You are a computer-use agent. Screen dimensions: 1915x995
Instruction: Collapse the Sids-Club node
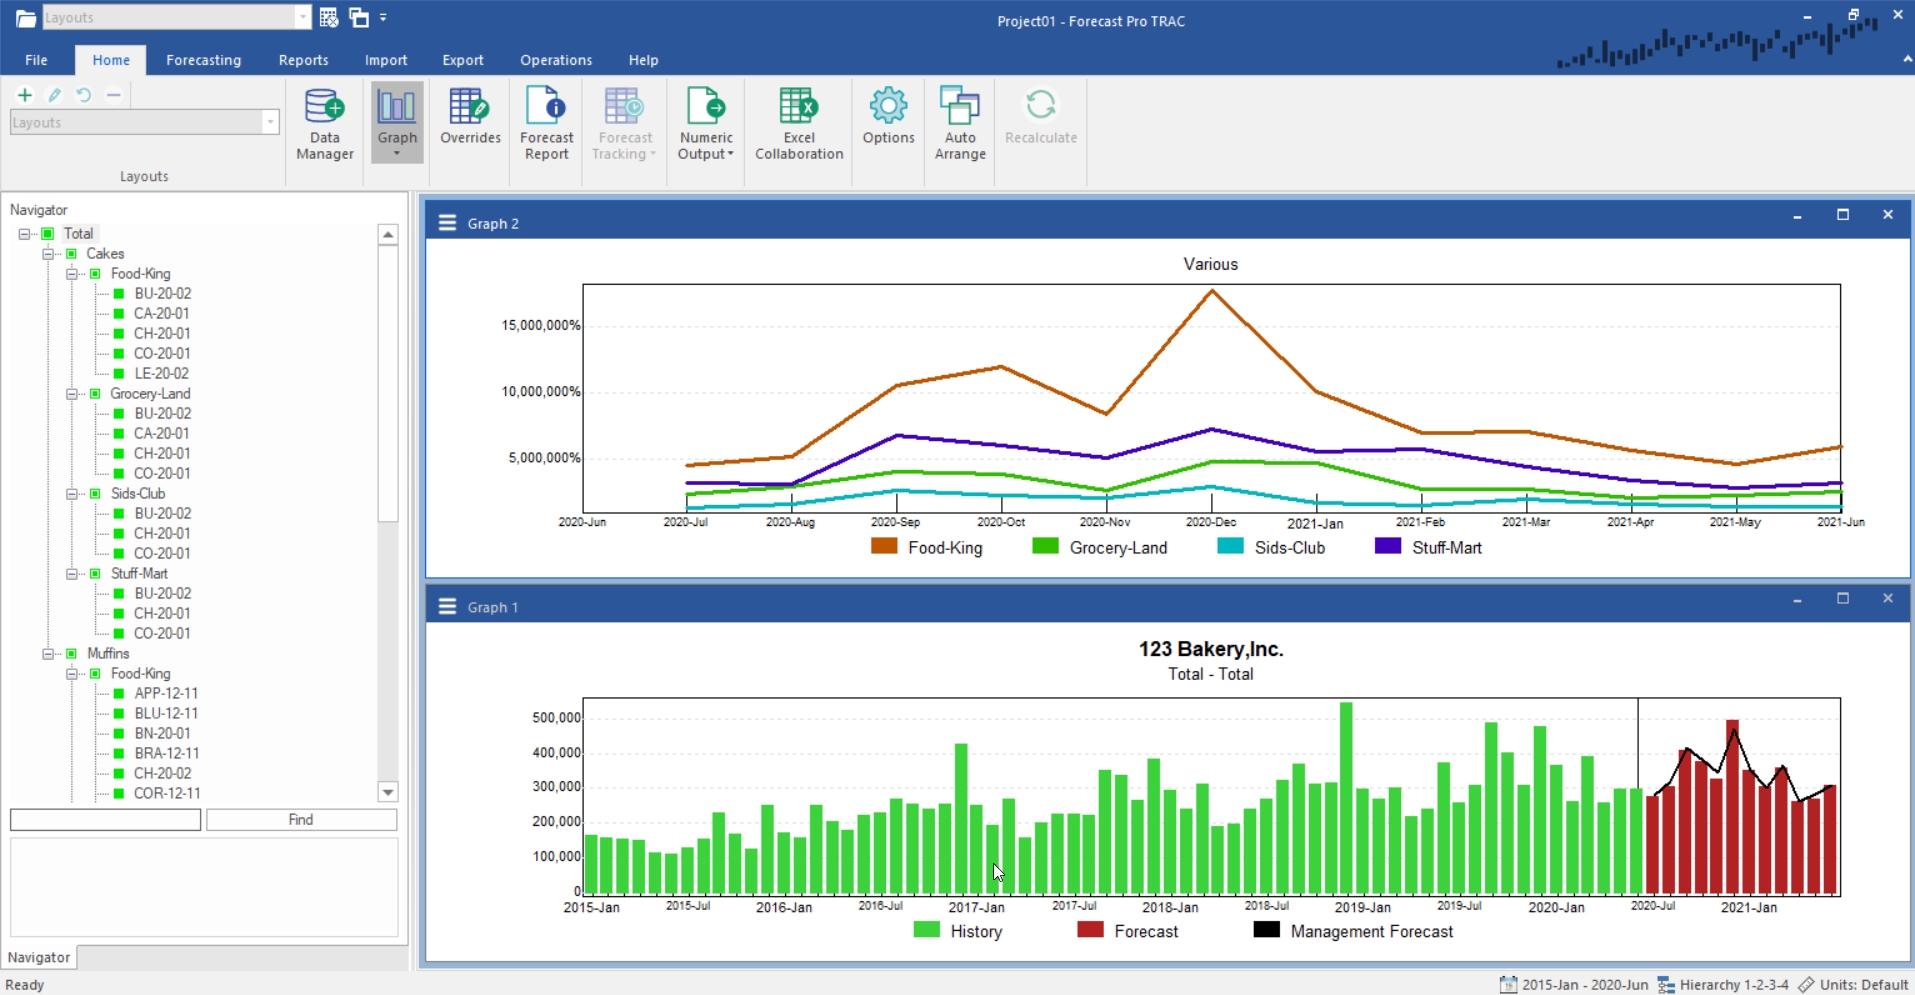72,494
